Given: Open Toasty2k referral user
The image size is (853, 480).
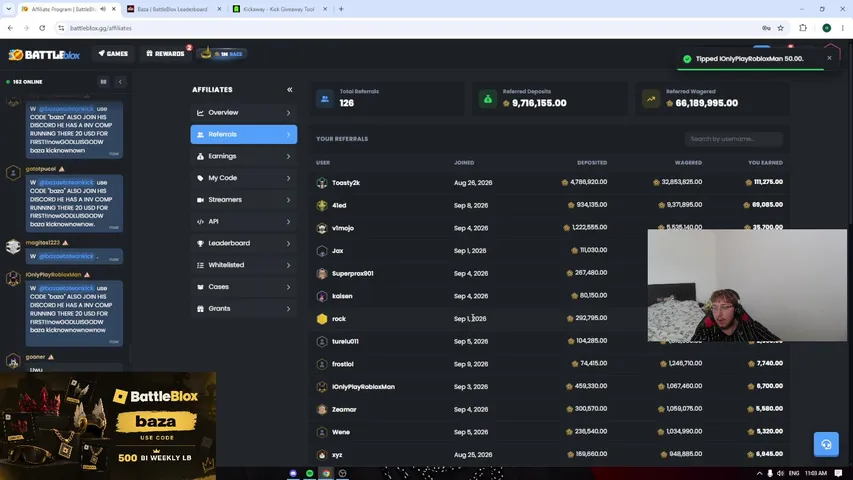Looking at the screenshot, I should click(346, 183).
